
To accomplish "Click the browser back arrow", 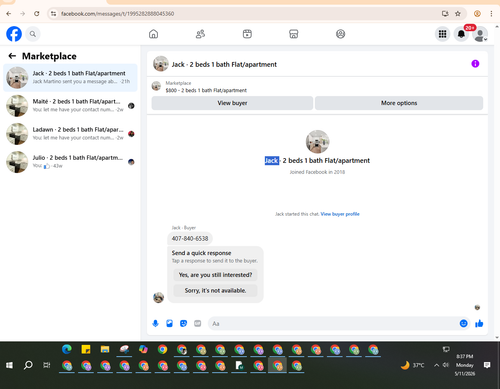I will tap(9, 14).
